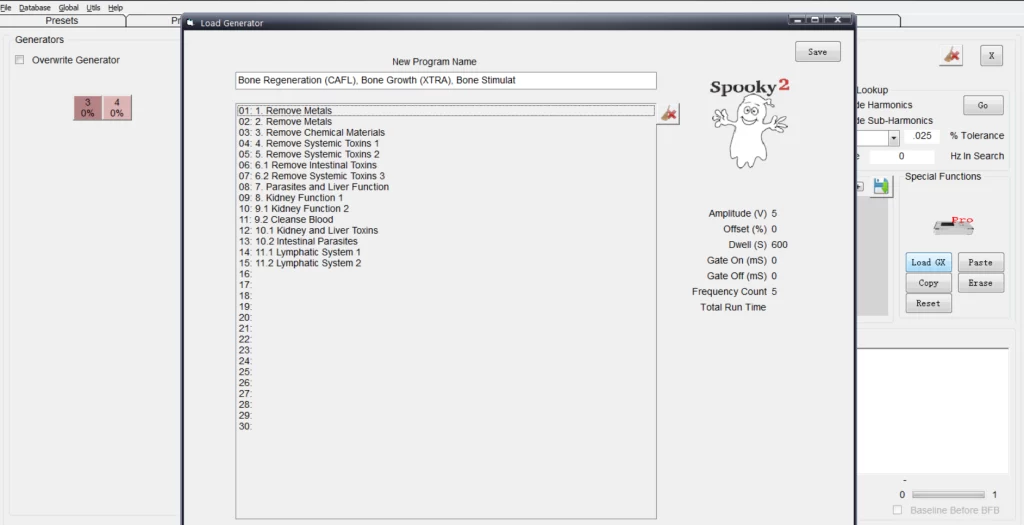1024x525 pixels.
Task: Toggle the Baseline Before BFB checkbox
Action: [x=897, y=511]
